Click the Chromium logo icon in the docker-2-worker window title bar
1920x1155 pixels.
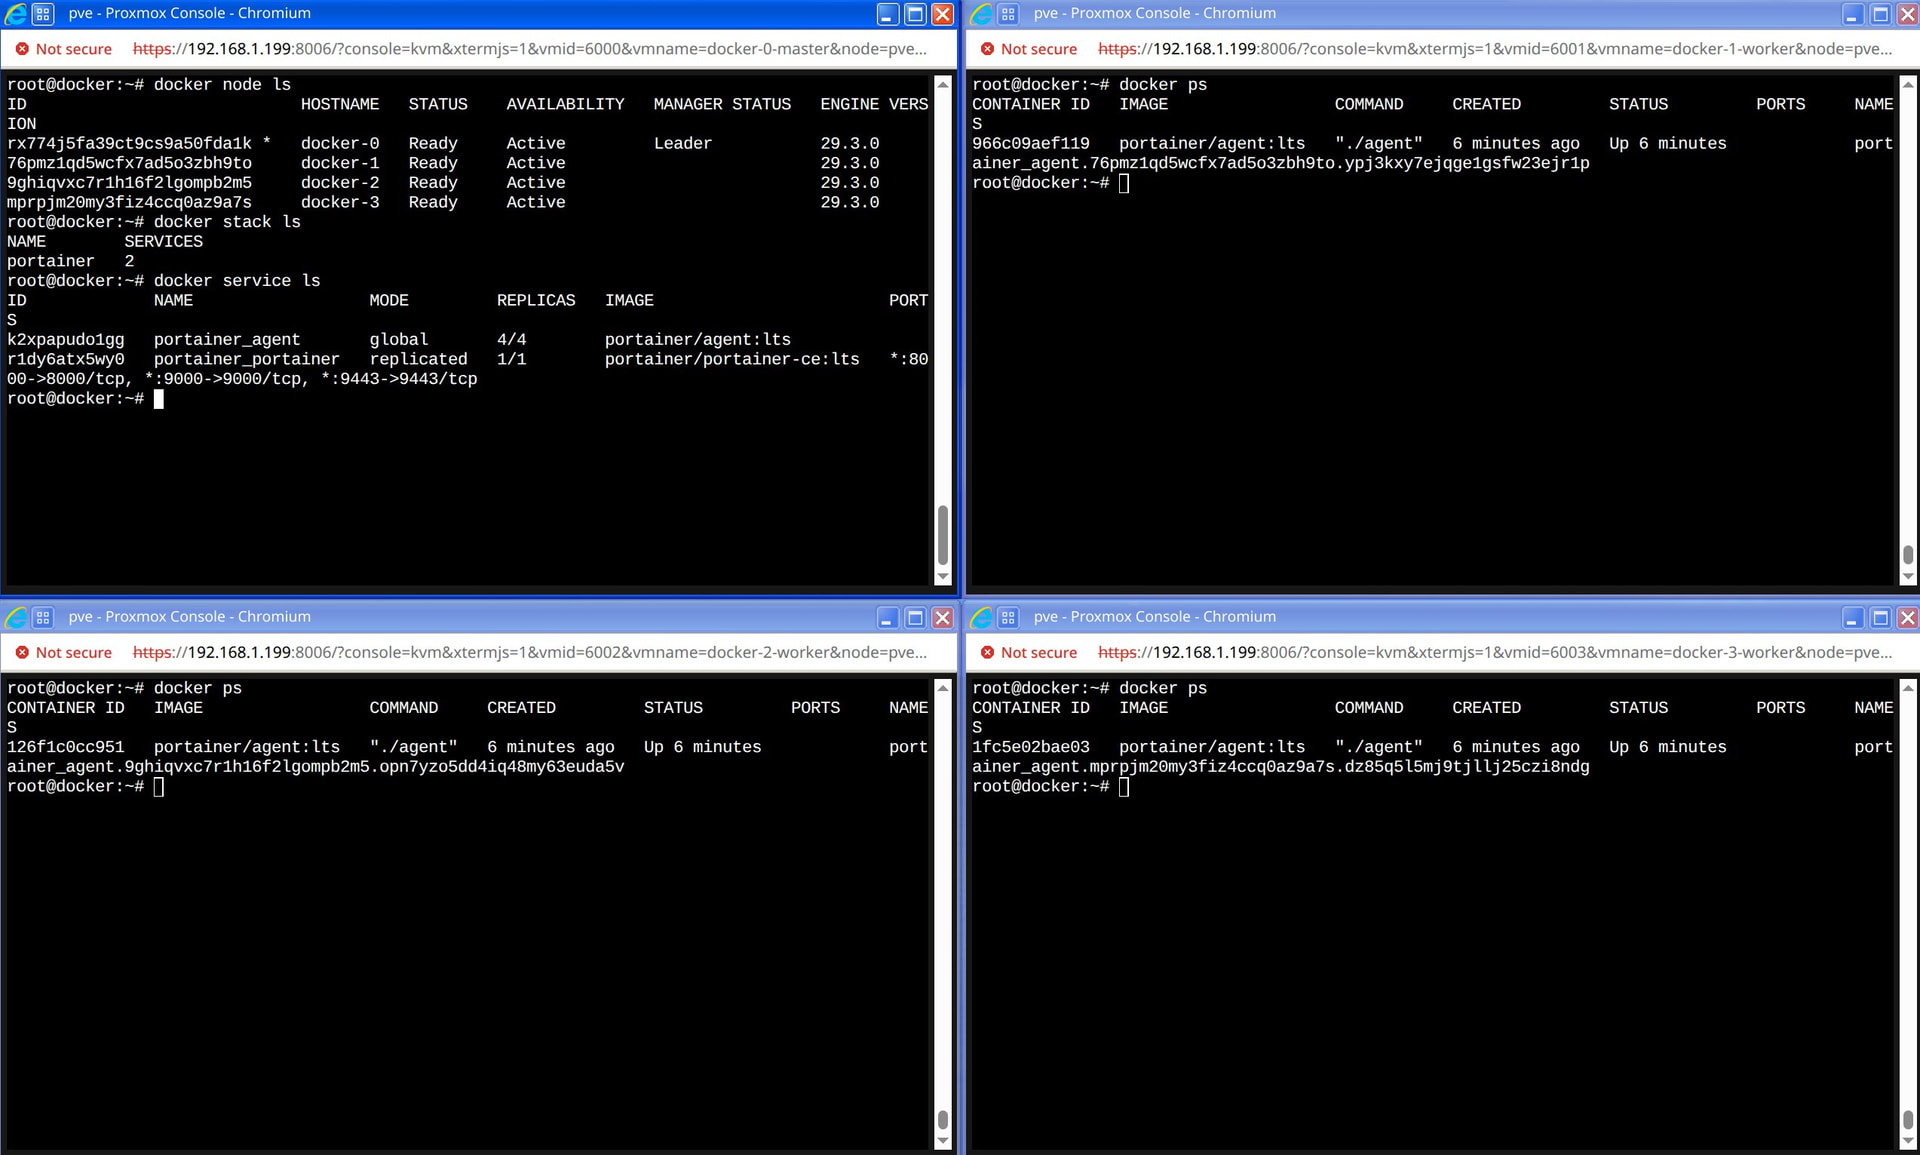[16, 617]
